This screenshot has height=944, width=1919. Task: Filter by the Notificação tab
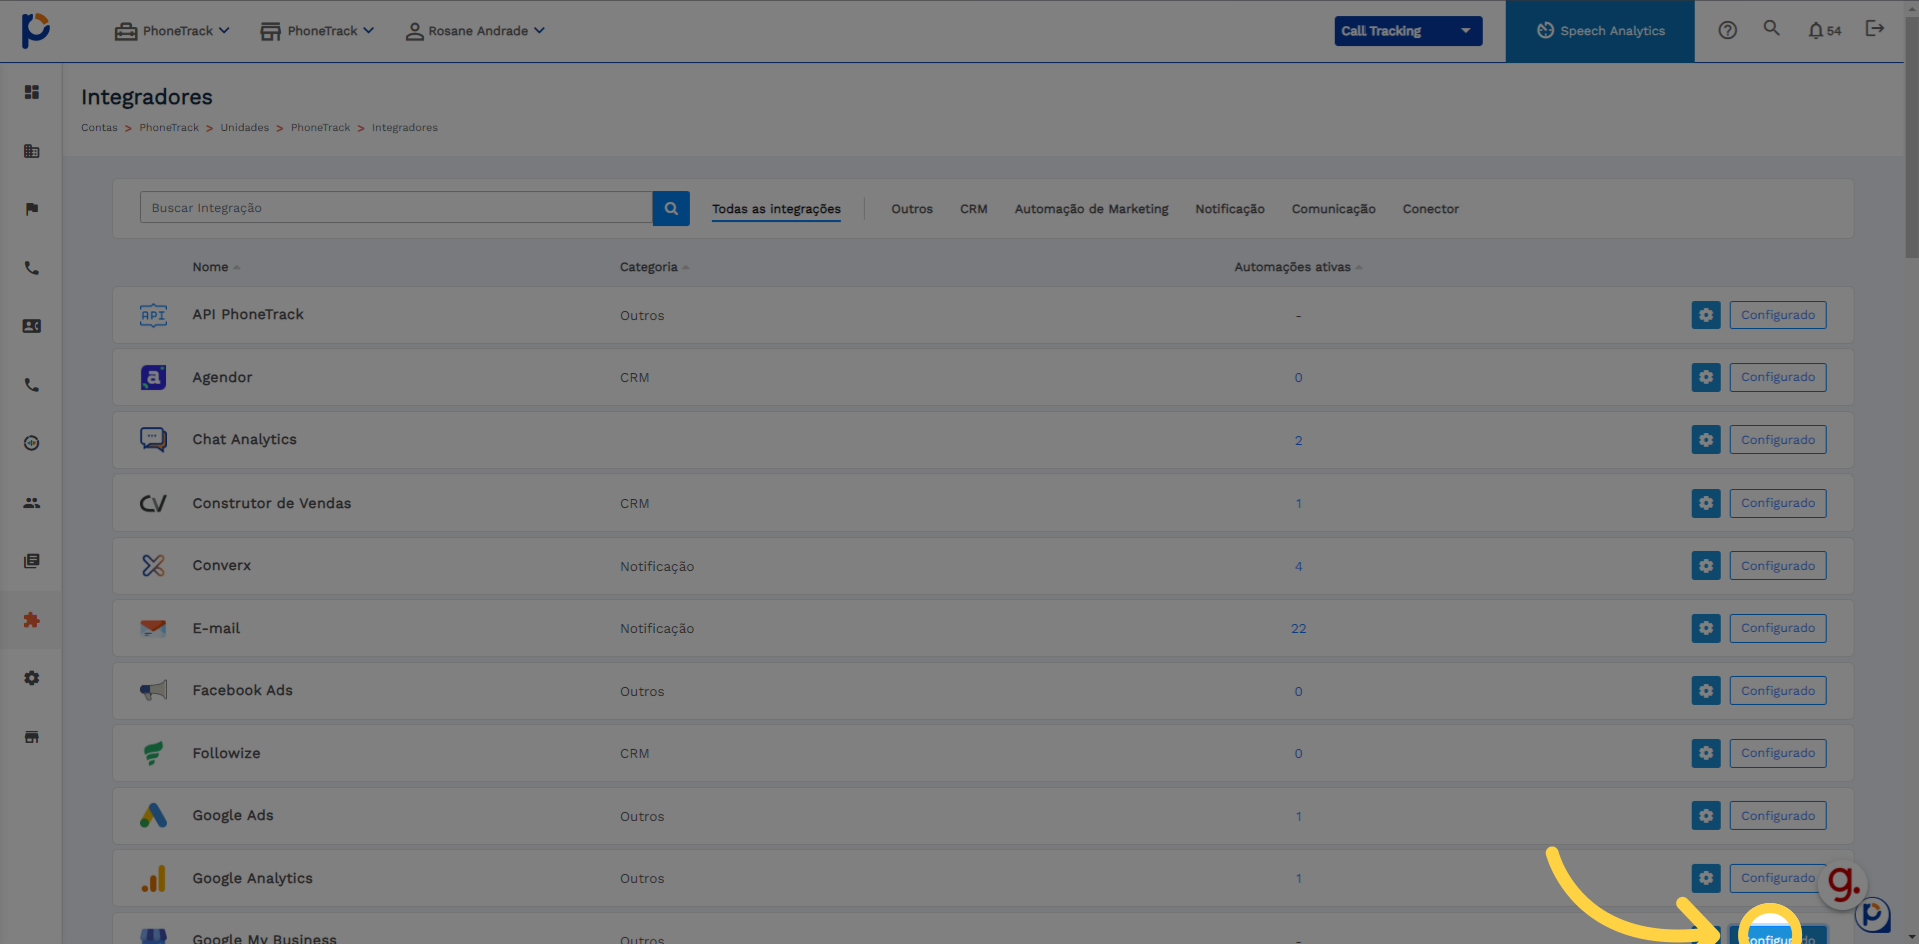point(1229,209)
